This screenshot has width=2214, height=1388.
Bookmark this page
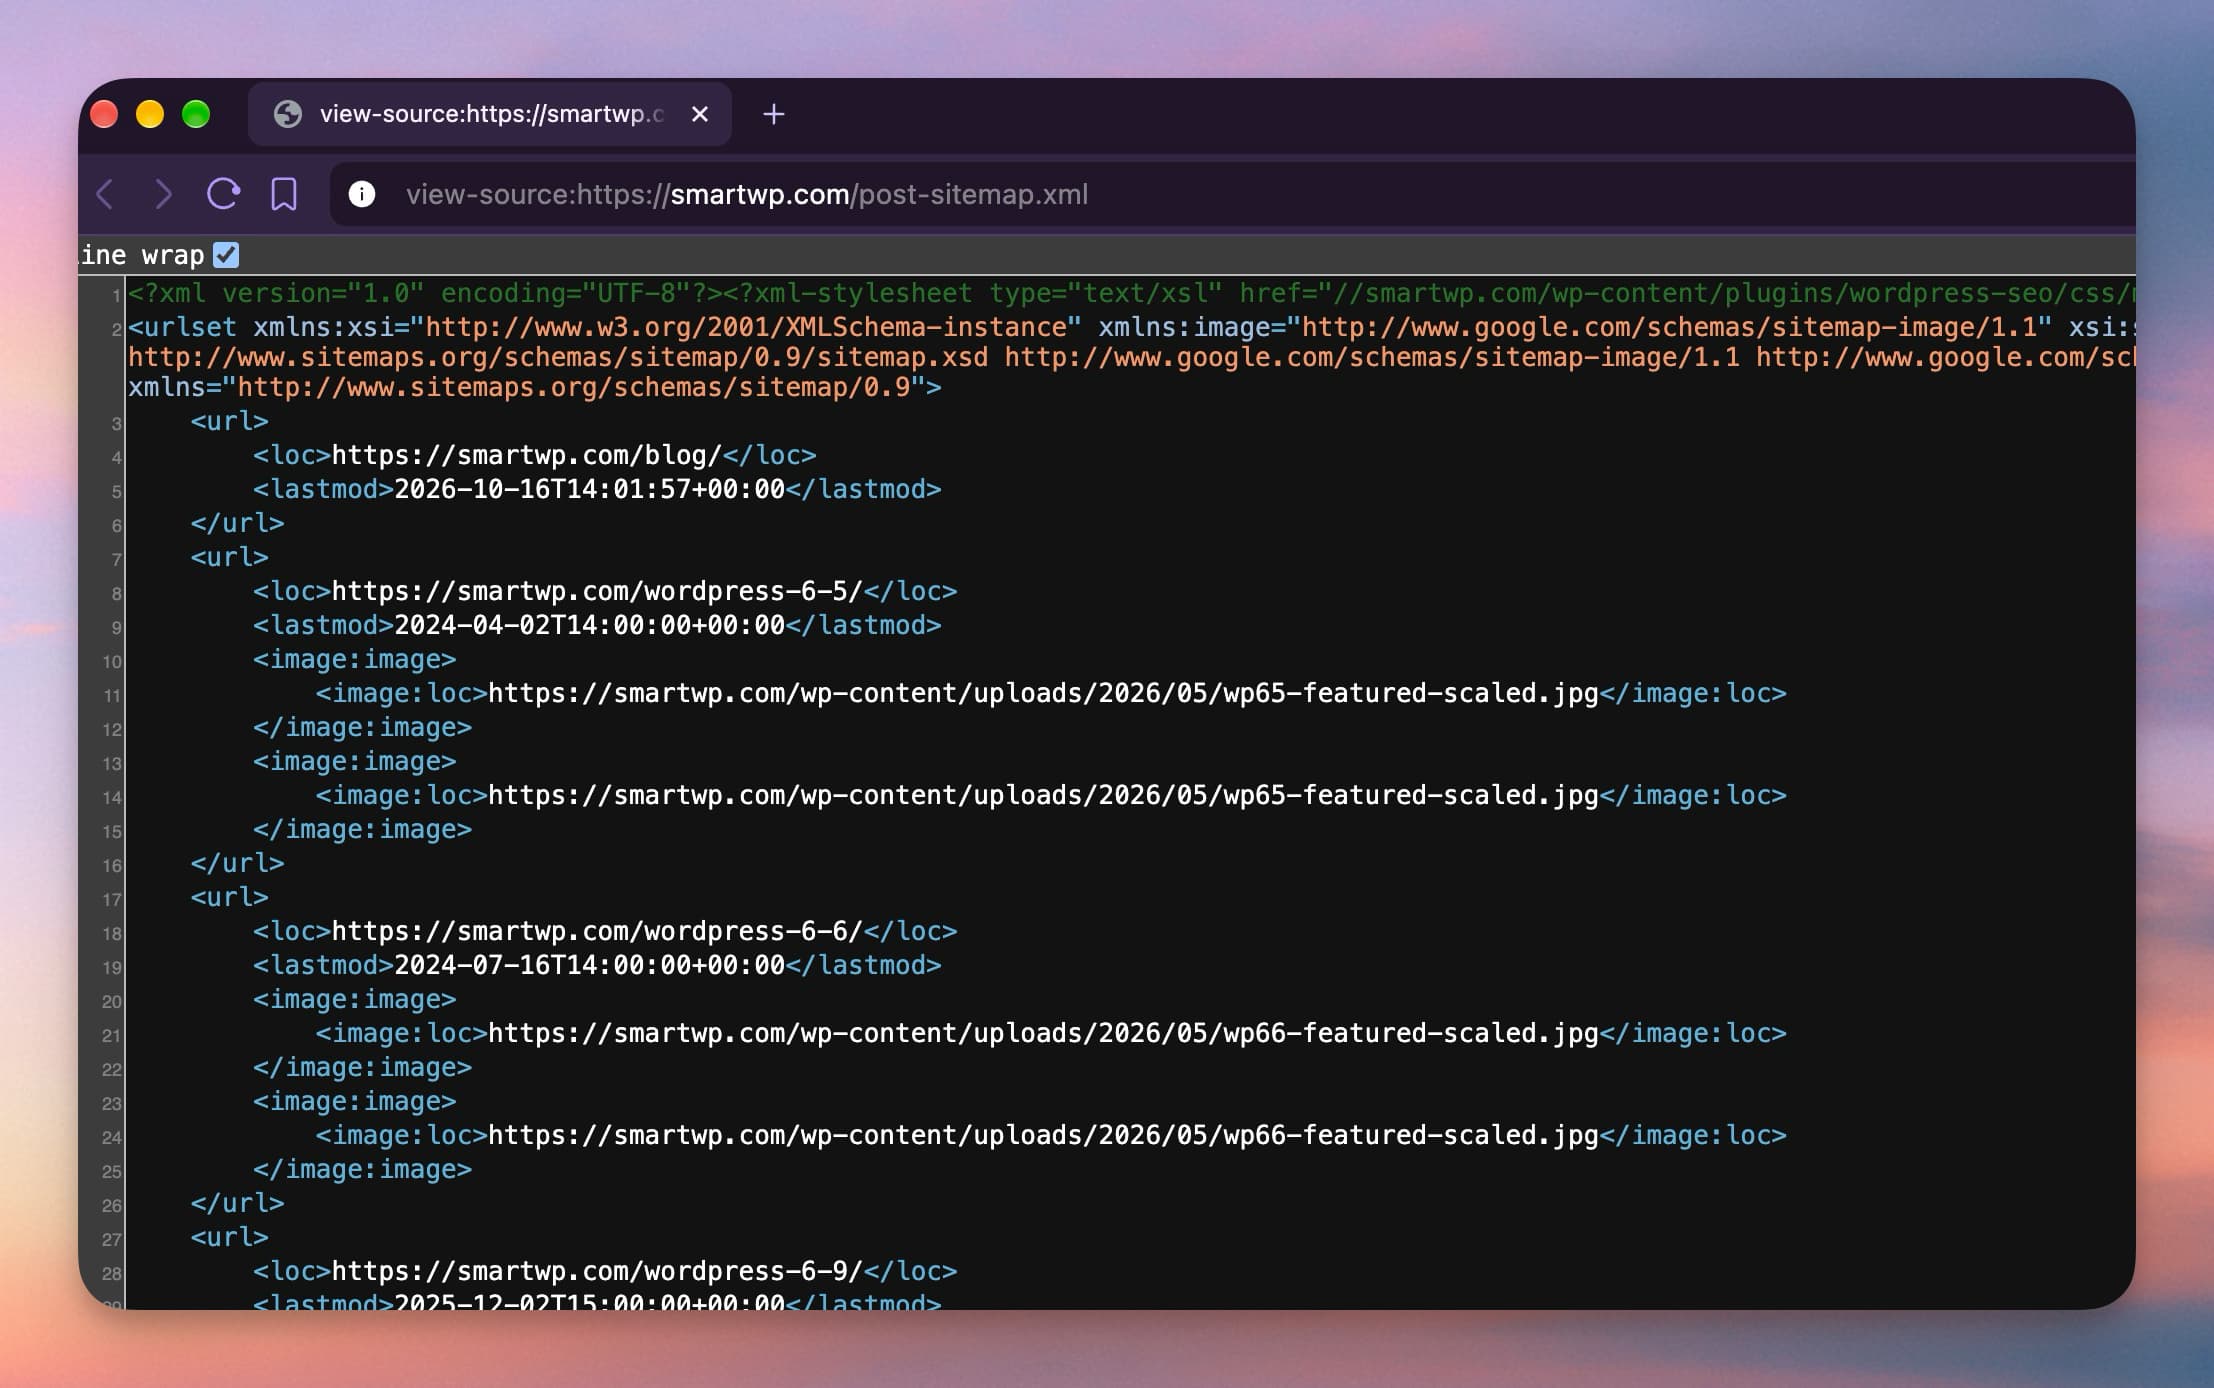(x=284, y=194)
